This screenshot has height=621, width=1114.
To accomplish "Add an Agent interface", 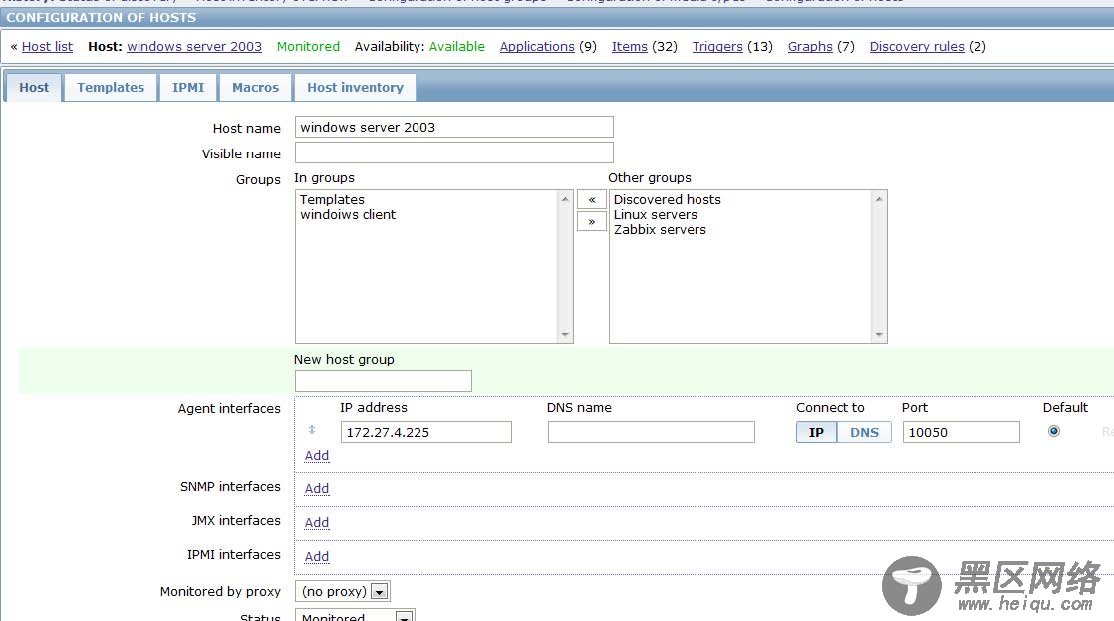I will (317, 455).
